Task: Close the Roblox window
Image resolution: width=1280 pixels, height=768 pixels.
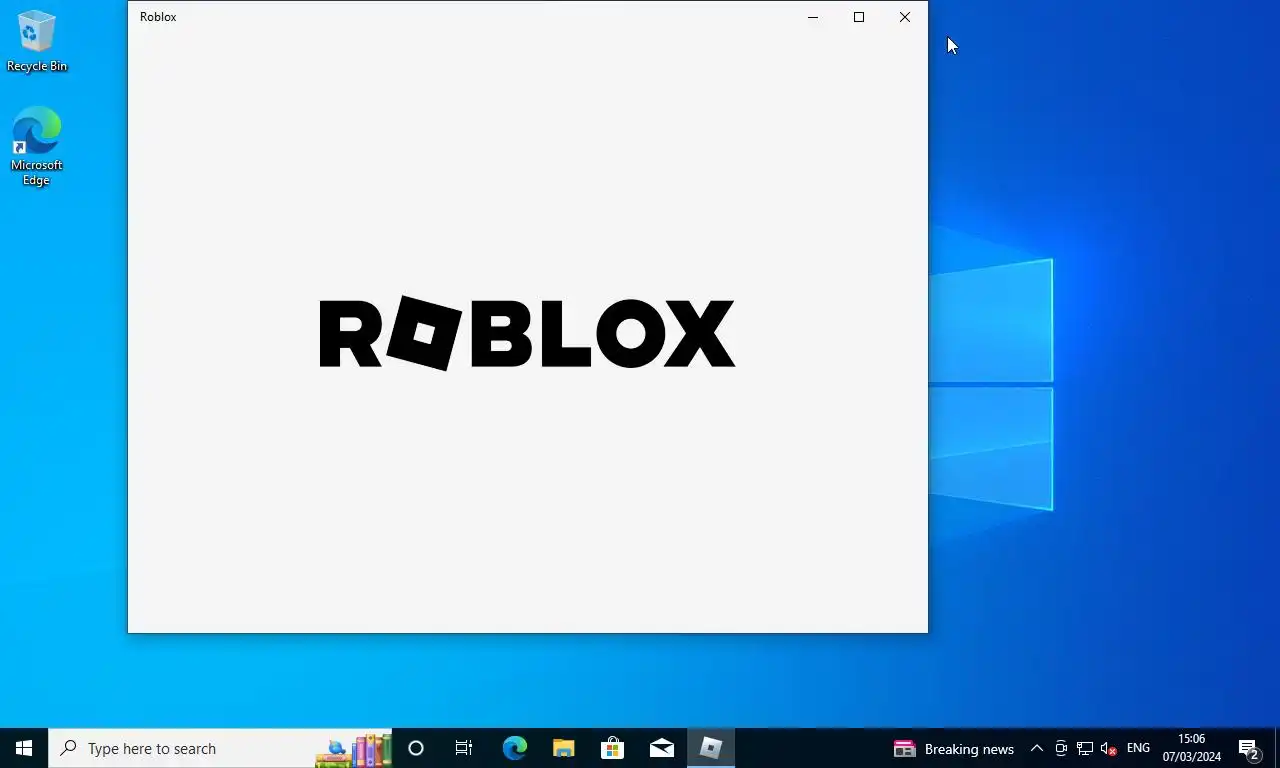Action: point(905,17)
